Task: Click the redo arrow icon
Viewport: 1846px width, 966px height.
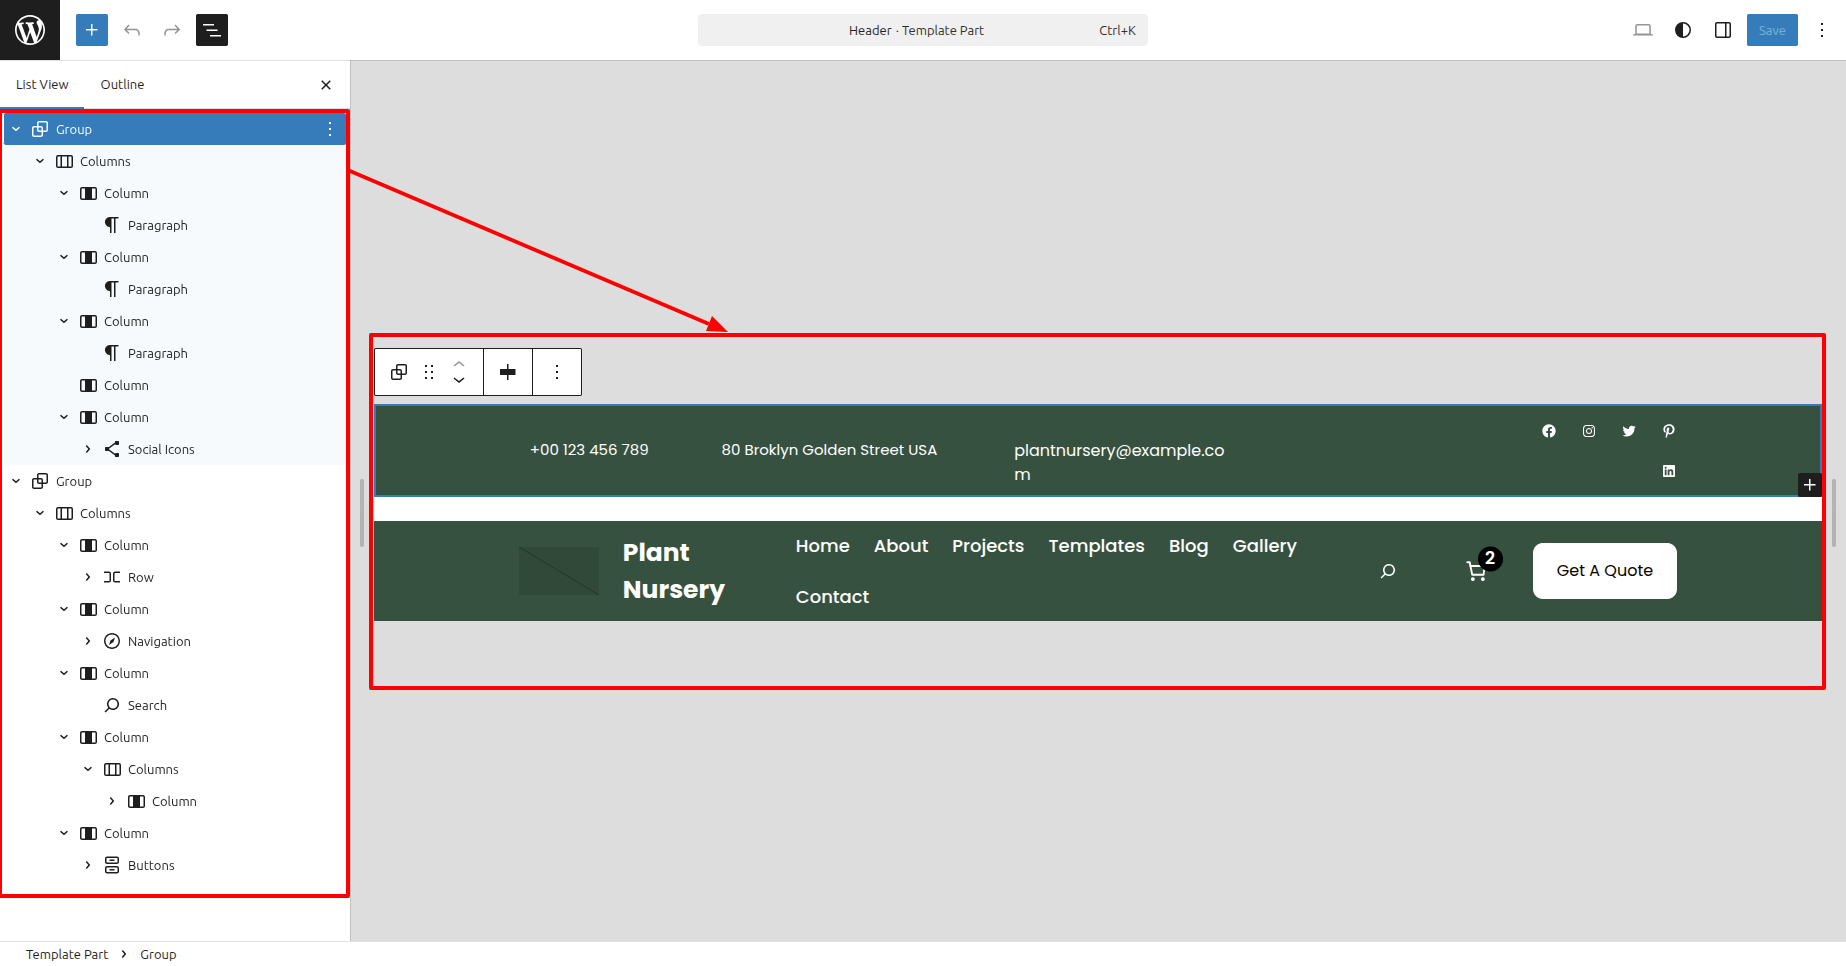Action: coord(172,30)
